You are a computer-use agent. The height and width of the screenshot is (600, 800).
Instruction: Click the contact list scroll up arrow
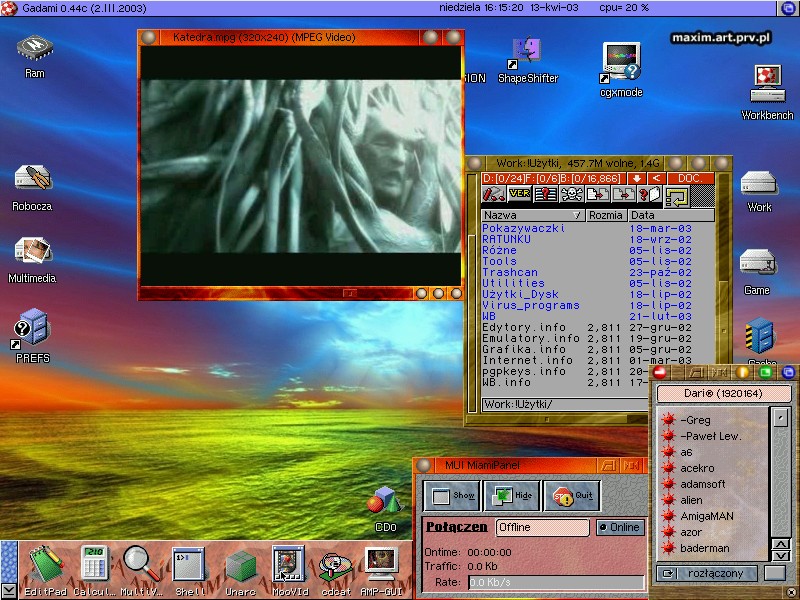pyautogui.click(x=781, y=544)
